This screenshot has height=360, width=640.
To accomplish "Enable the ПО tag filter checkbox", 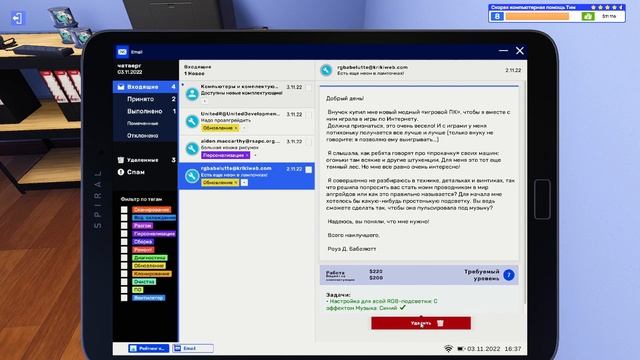I will coord(124,290).
